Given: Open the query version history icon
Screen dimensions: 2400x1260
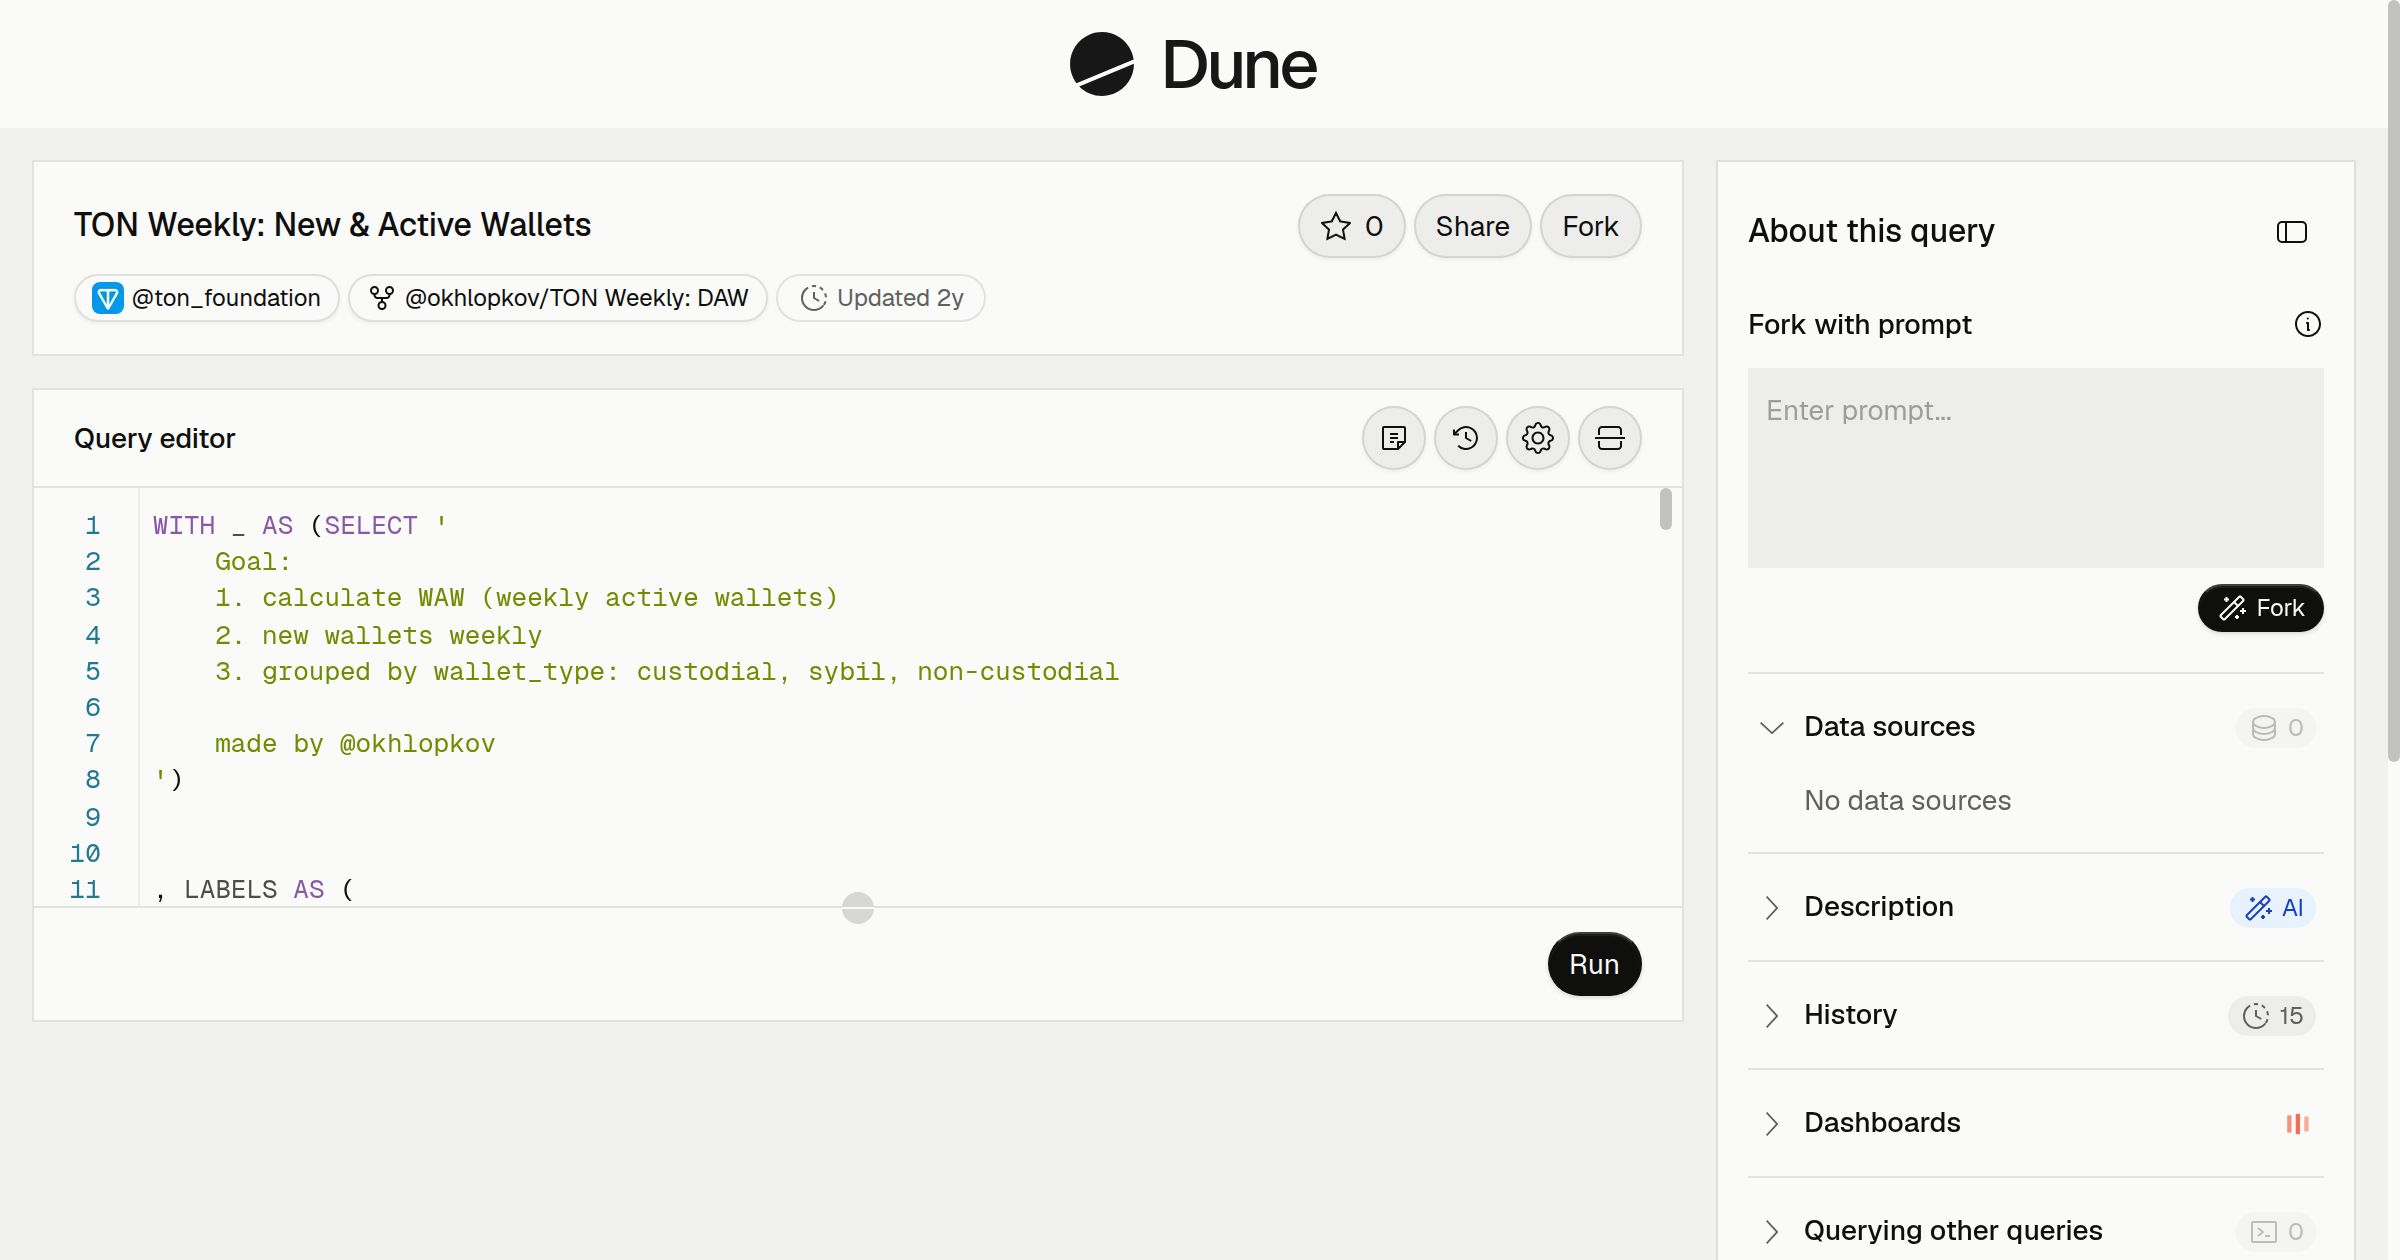Looking at the screenshot, I should (x=1465, y=438).
